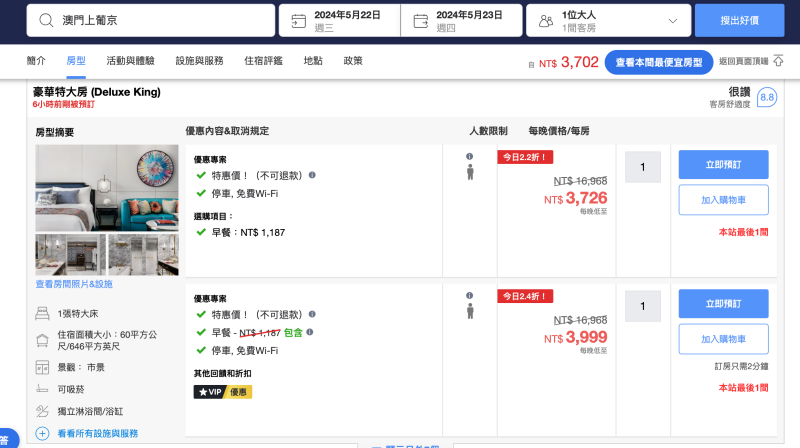Add the NT$ 3,999 rate to cart
The width and height of the screenshot is (800, 448).
(x=723, y=339)
